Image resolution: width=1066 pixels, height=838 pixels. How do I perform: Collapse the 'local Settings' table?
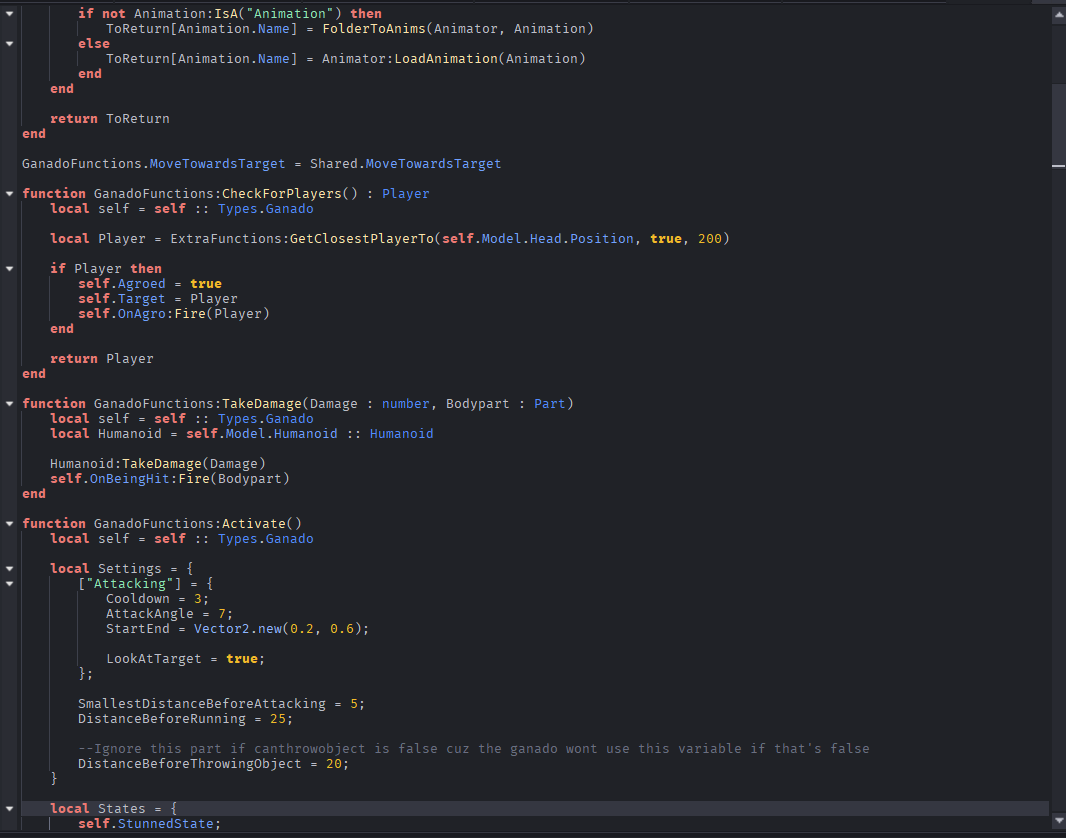click(x=10, y=568)
